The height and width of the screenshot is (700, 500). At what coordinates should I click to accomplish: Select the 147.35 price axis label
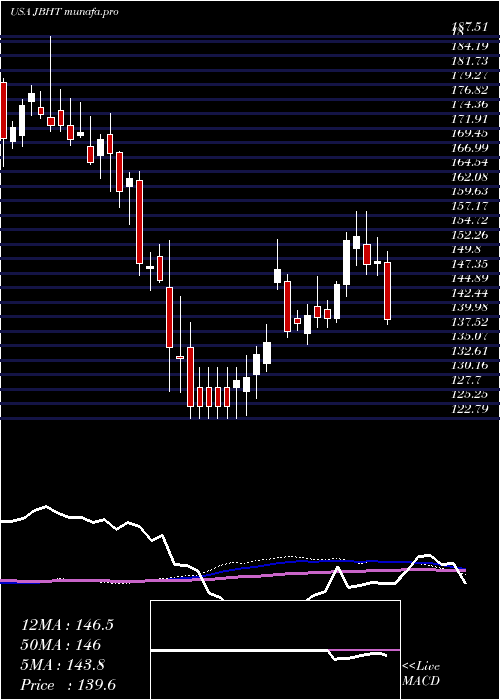[470, 263]
